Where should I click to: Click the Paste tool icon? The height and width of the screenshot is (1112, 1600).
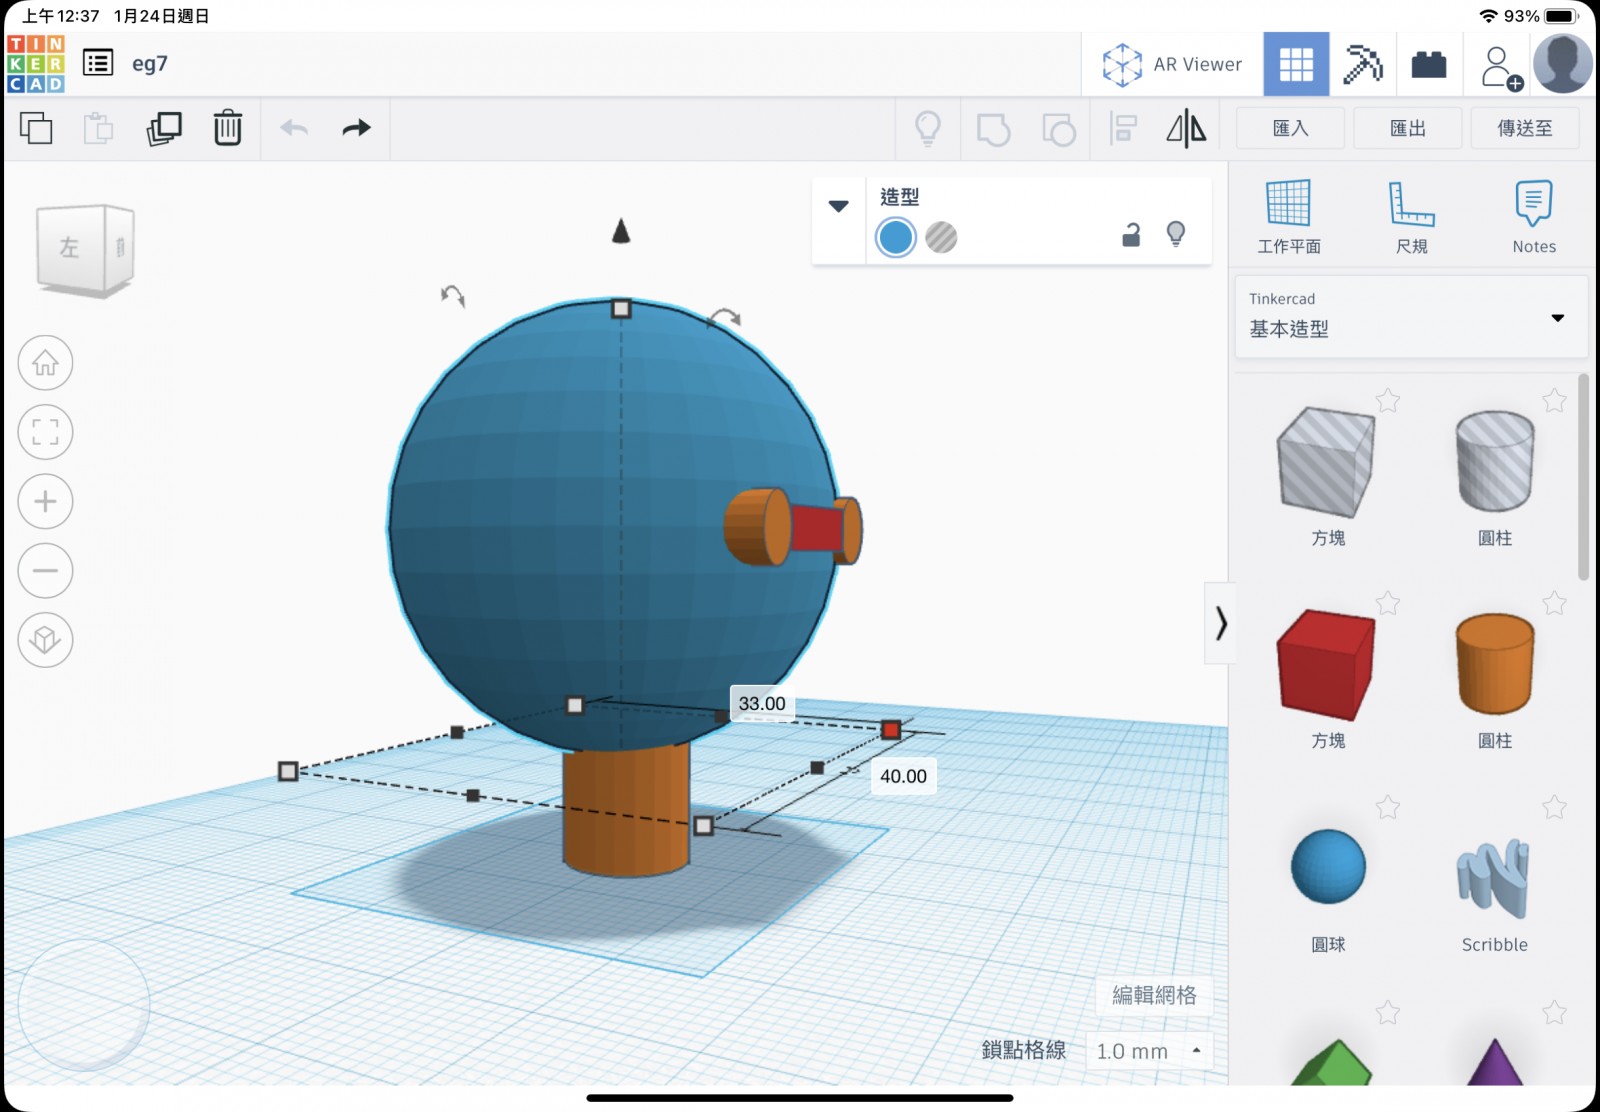tap(98, 128)
